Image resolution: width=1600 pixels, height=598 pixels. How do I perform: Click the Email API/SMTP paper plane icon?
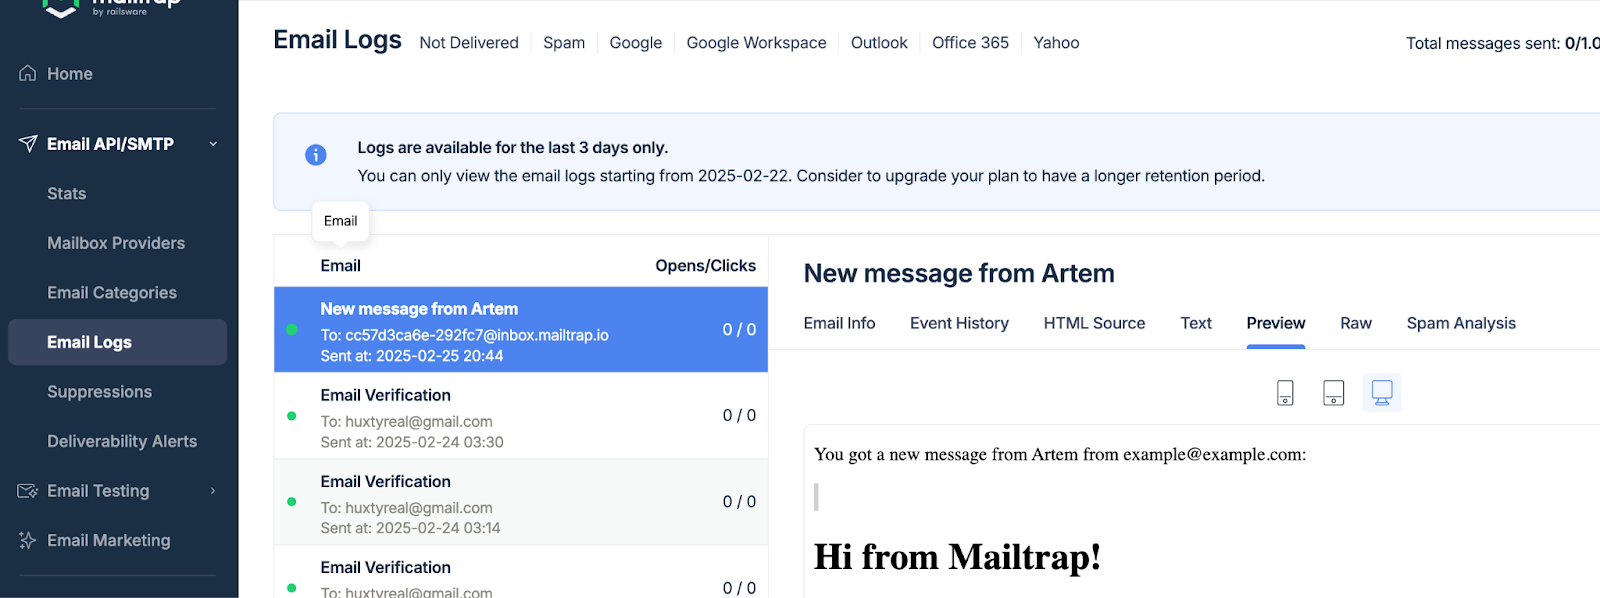pos(28,144)
